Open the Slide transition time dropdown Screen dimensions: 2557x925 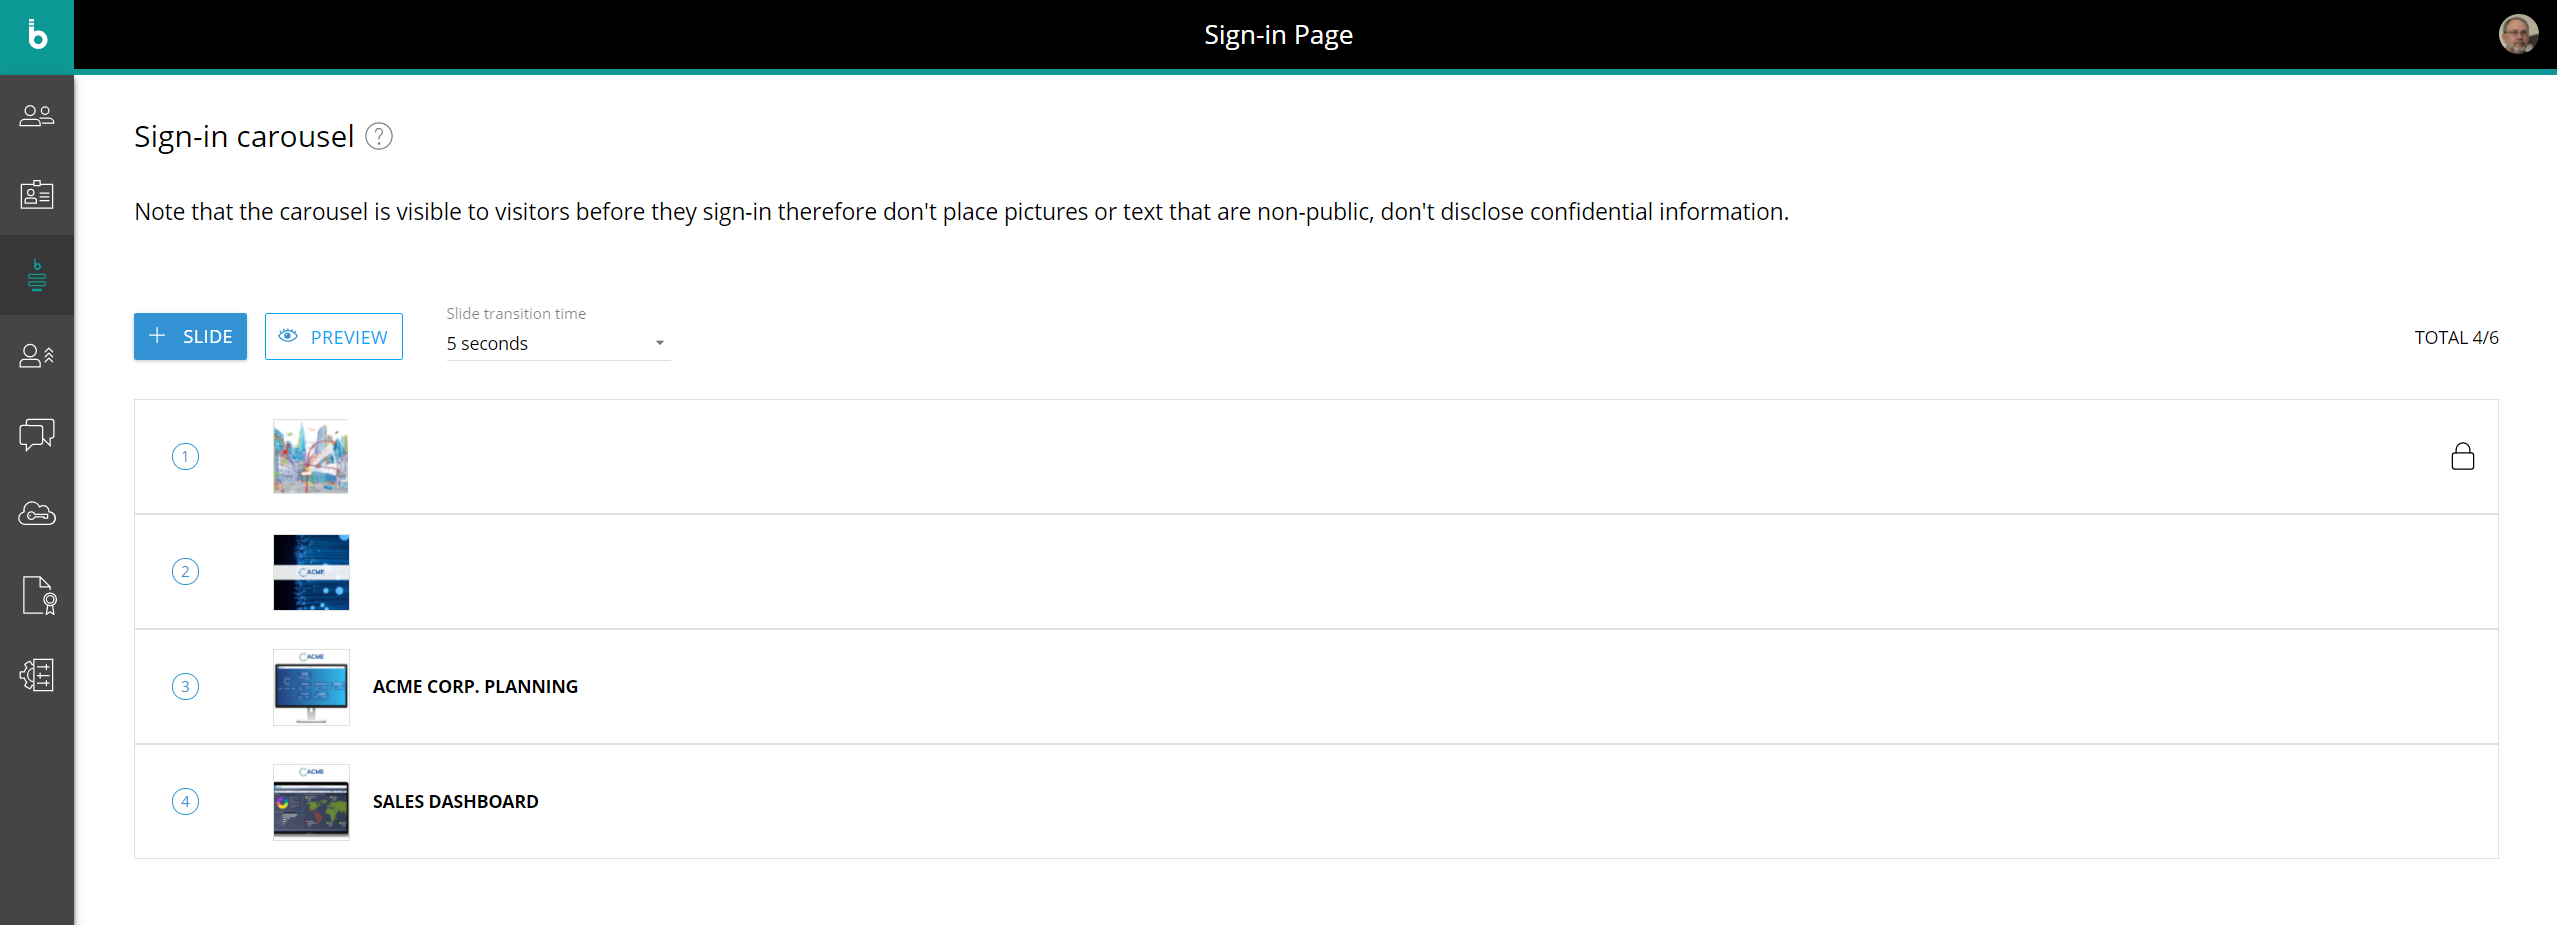[x=557, y=343]
